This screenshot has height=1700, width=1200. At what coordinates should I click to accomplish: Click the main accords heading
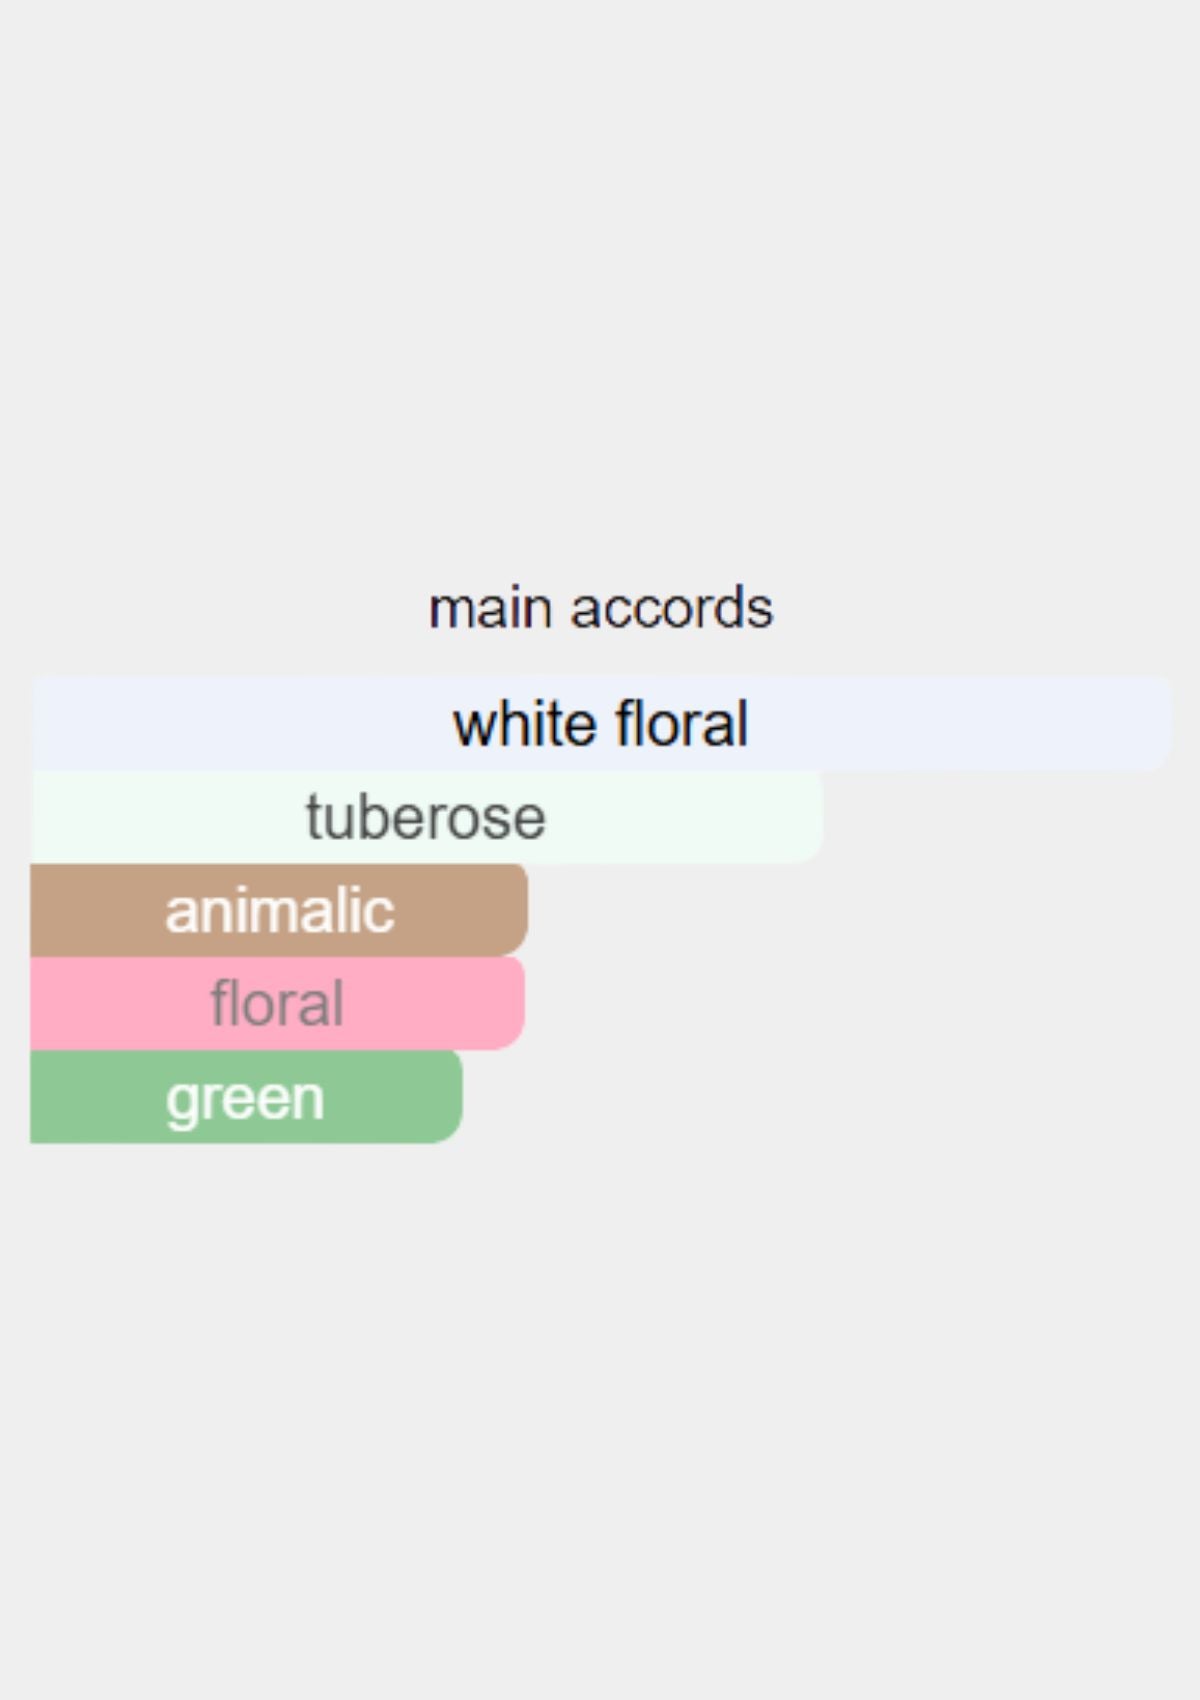[x=601, y=608]
